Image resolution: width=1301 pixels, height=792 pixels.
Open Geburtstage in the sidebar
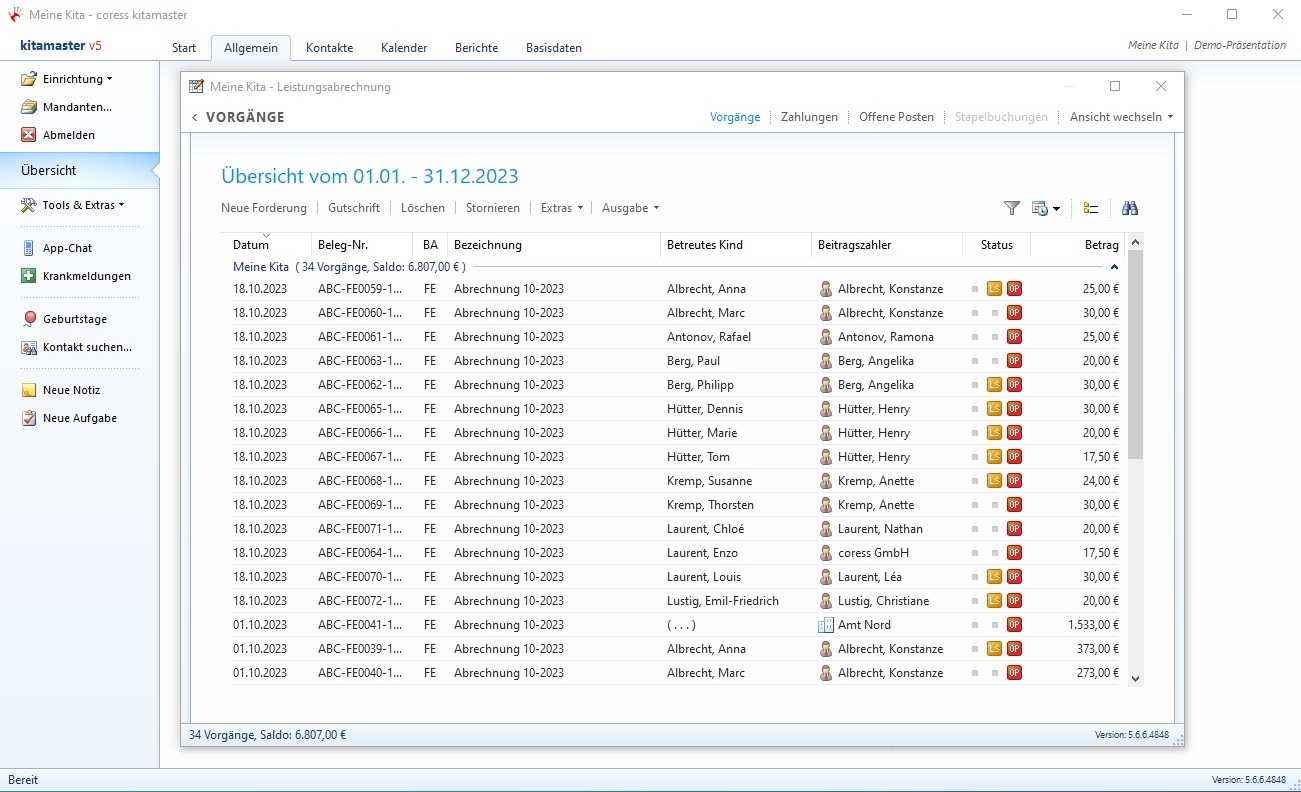[x=74, y=319]
